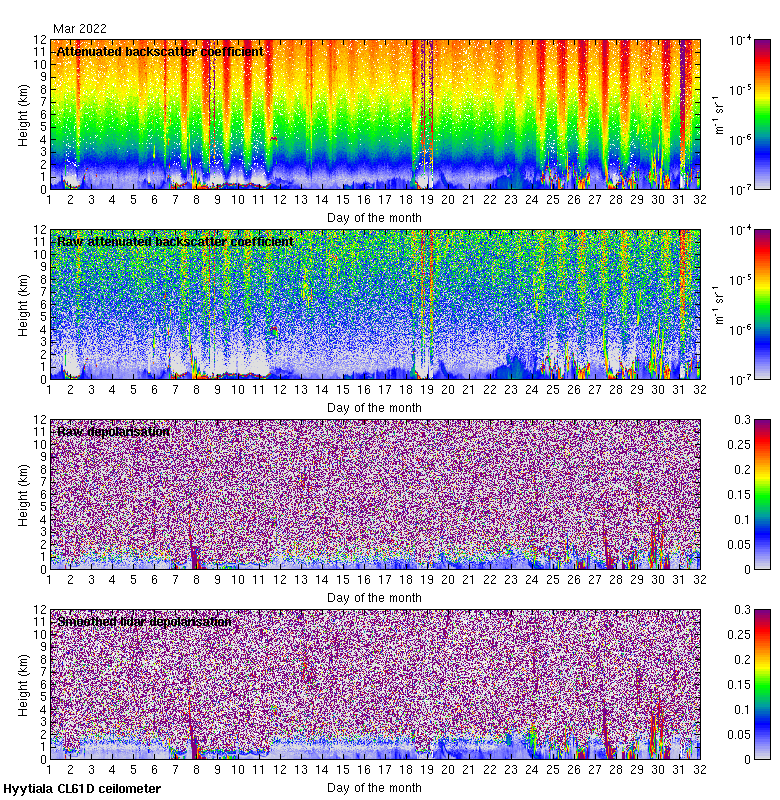Click the "Raw depolarisation" panel title
The image size is (780, 800).
(113, 432)
